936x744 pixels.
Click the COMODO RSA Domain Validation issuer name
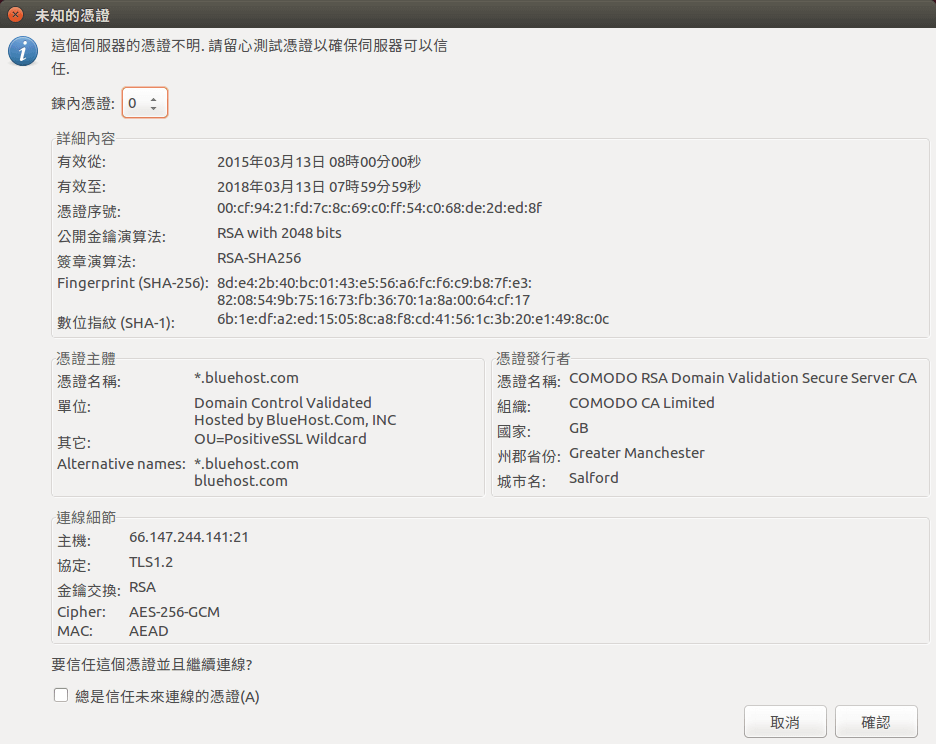pyautogui.click(x=742, y=378)
